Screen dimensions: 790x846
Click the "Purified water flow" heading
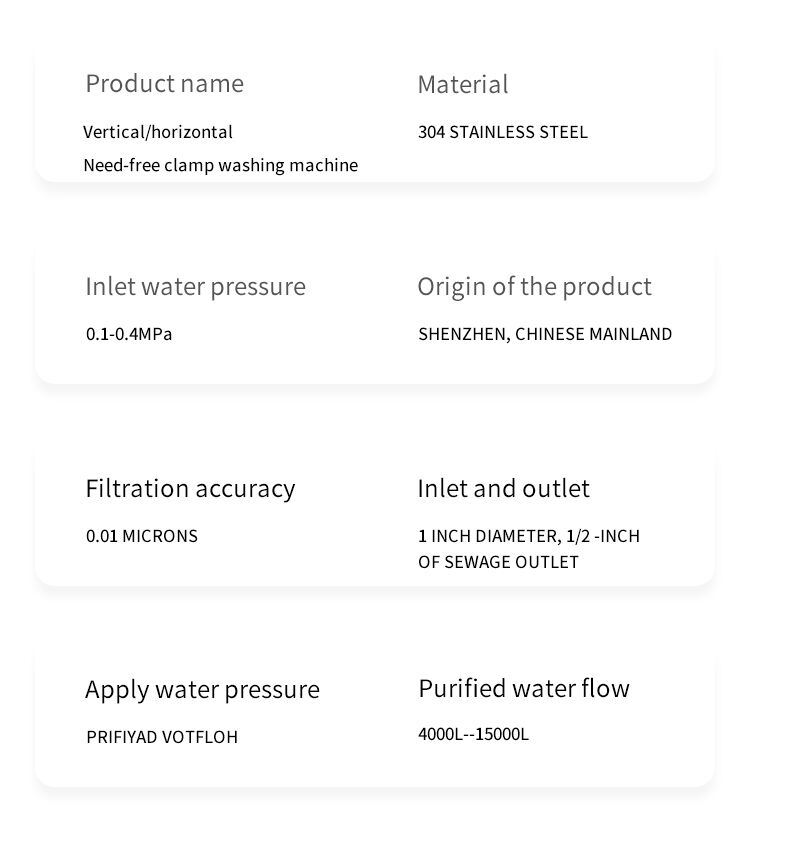[523, 689]
